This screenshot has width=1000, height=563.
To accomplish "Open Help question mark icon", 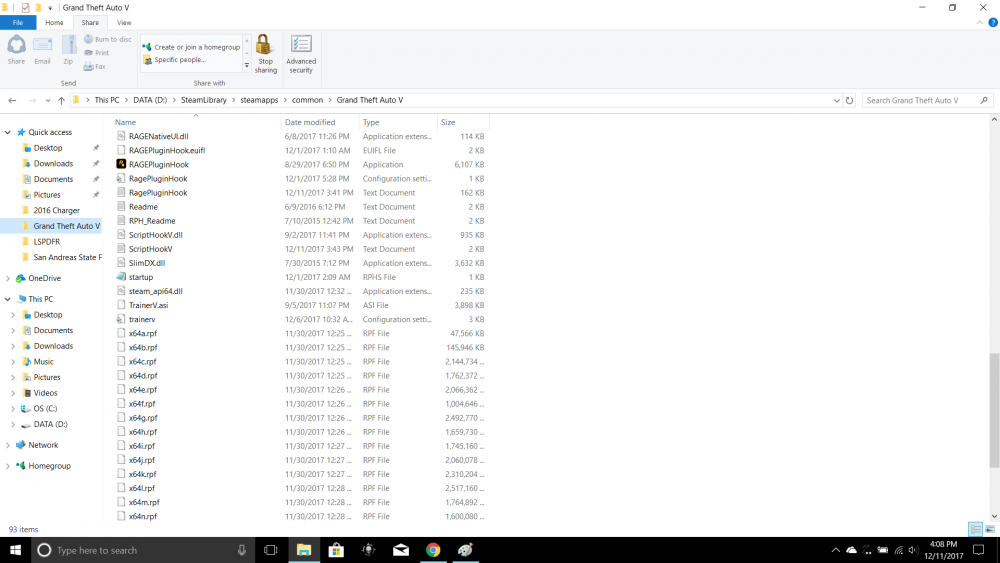I will pos(993,22).
